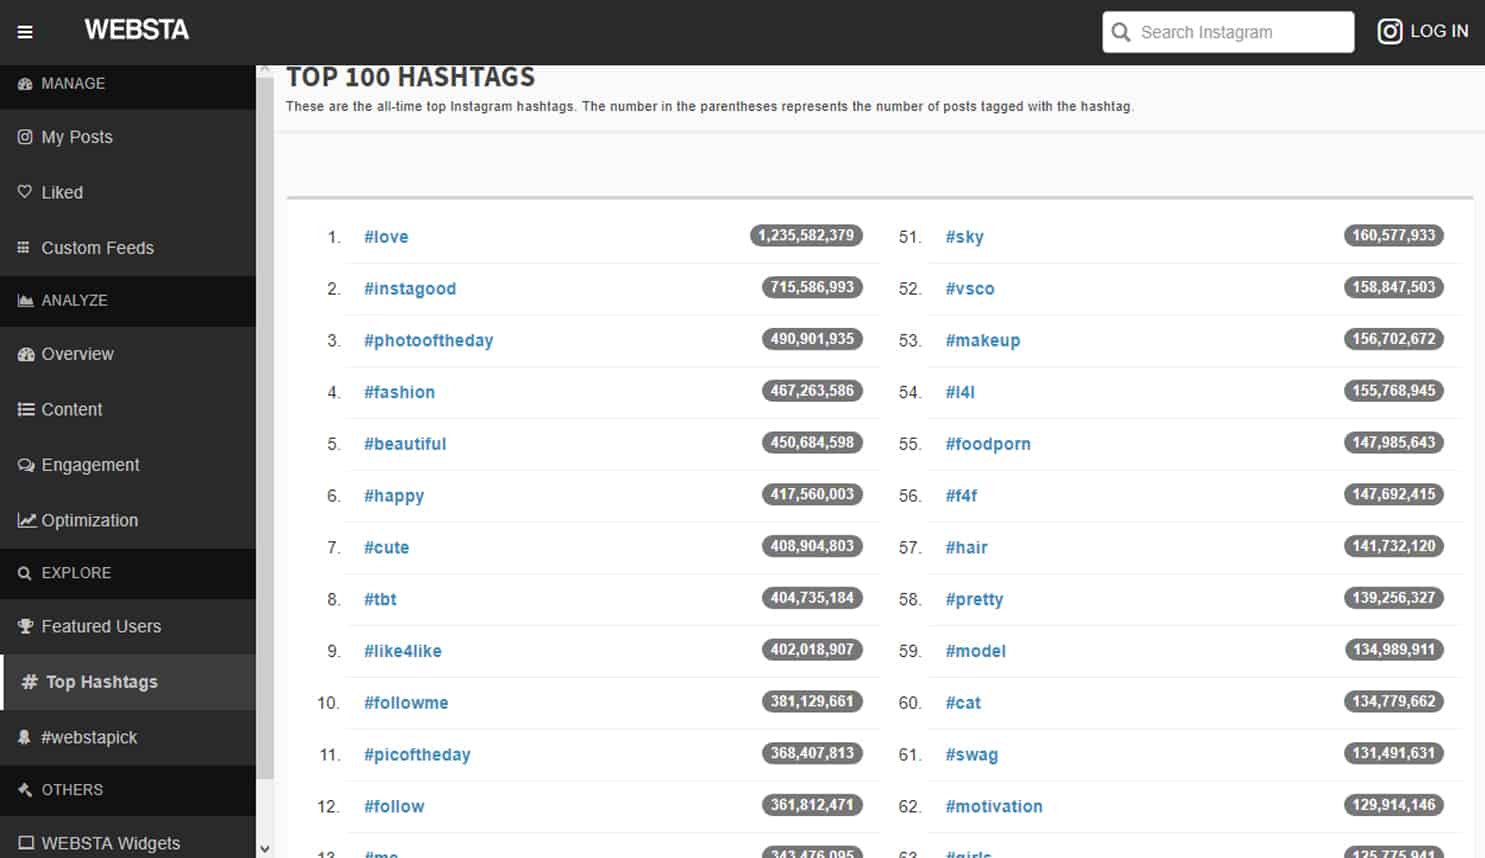Click the My Posts Instagram icon
The height and width of the screenshot is (858, 1485).
pos(25,137)
